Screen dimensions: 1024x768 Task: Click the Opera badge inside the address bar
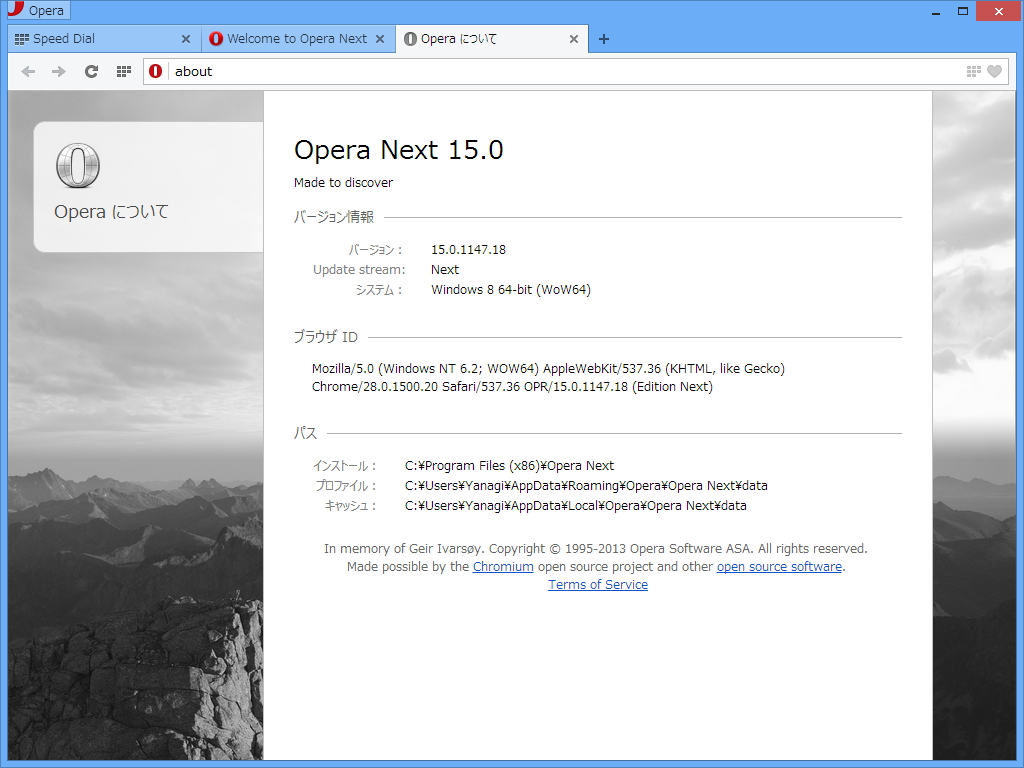click(x=155, y=71)
